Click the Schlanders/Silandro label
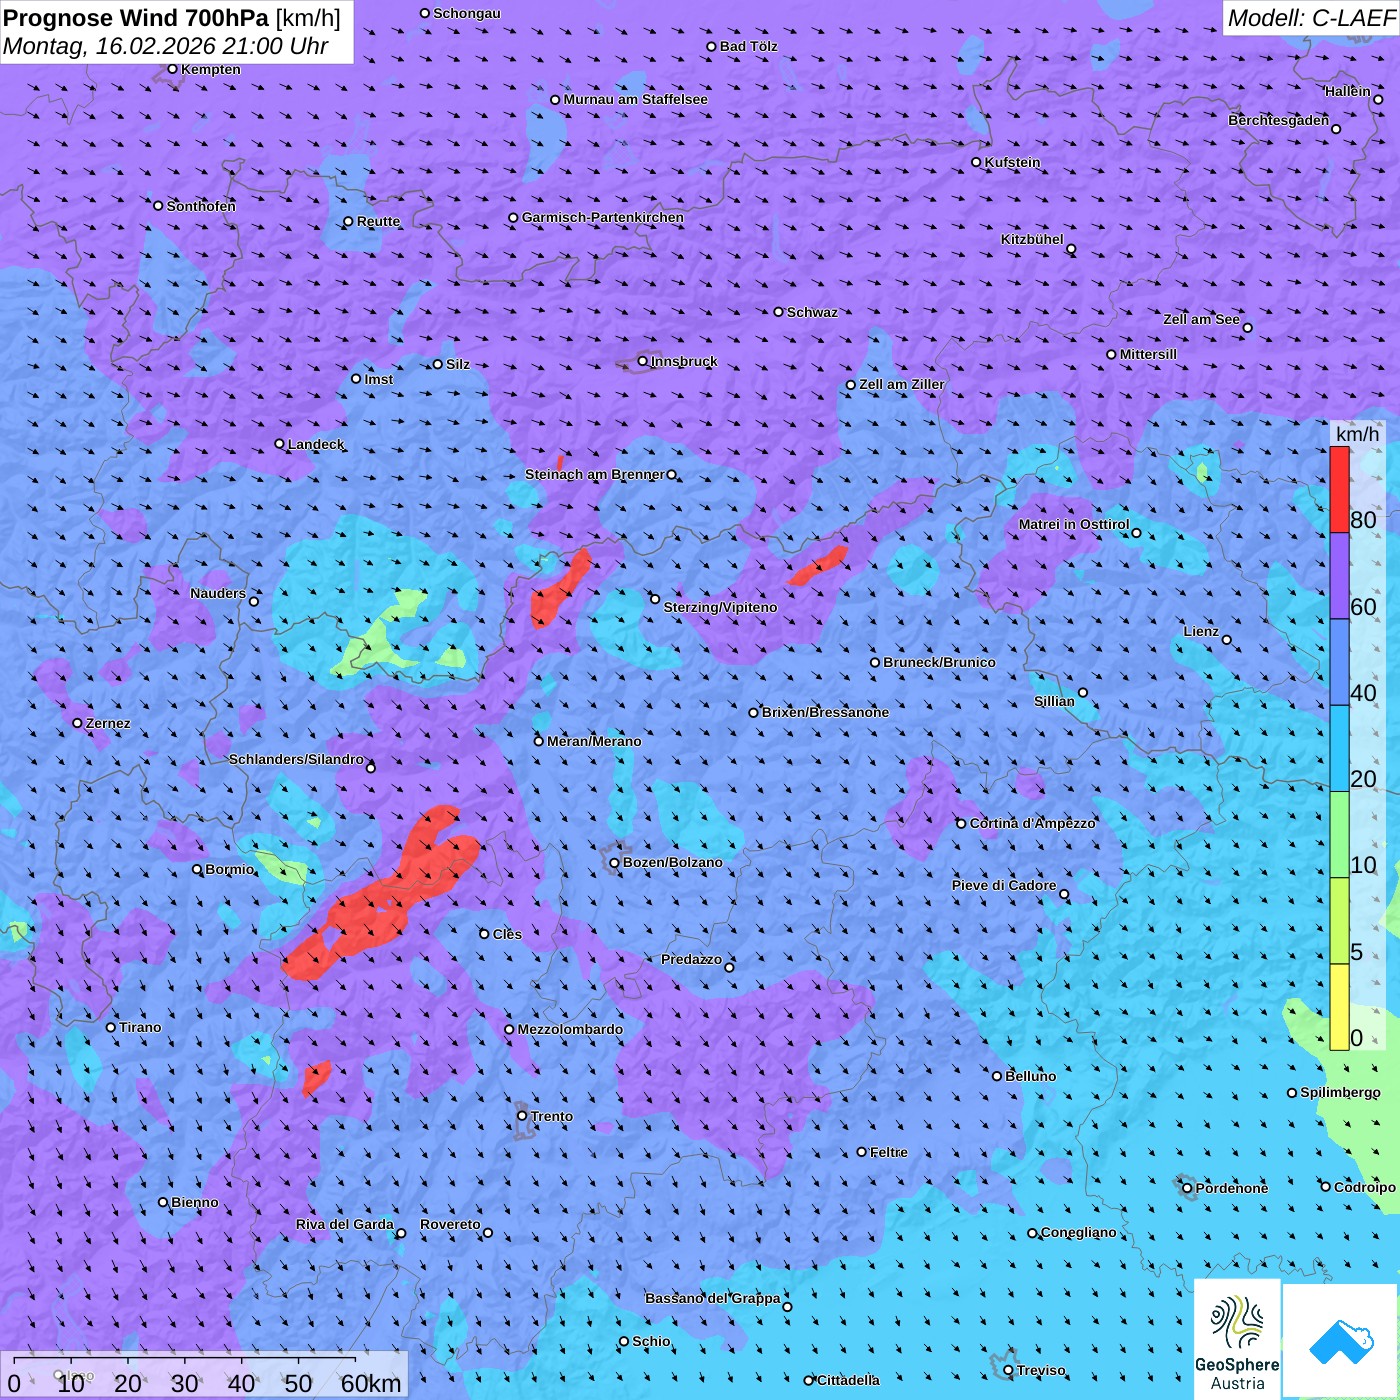The image size is (1400, 1400). (296, 759)
